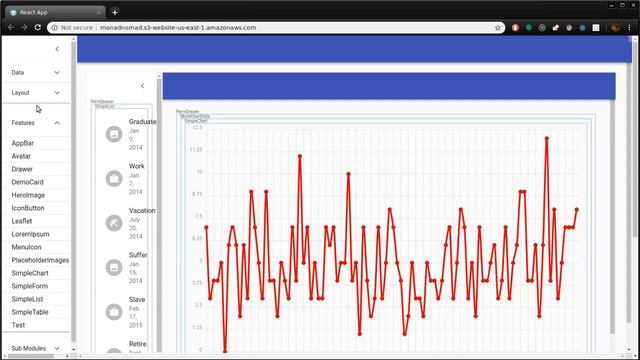
Task: Click the Suffer list item avatar icon
Action: point(114,267)
